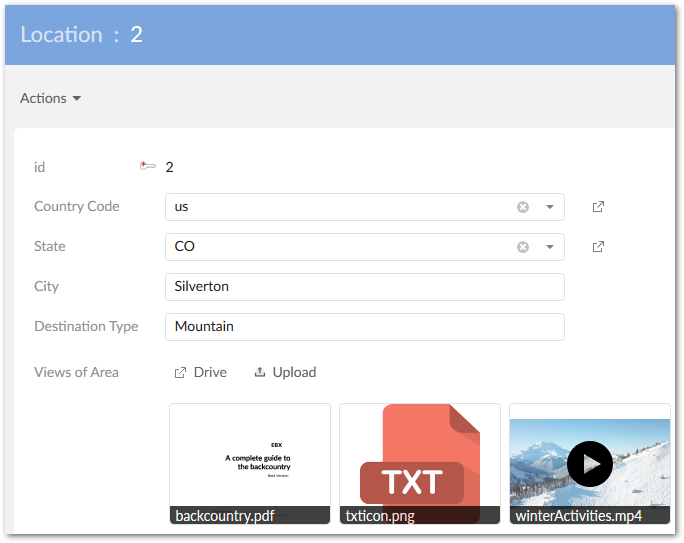
Task: Focus the Destination Type field
Action: pos(365,327)
